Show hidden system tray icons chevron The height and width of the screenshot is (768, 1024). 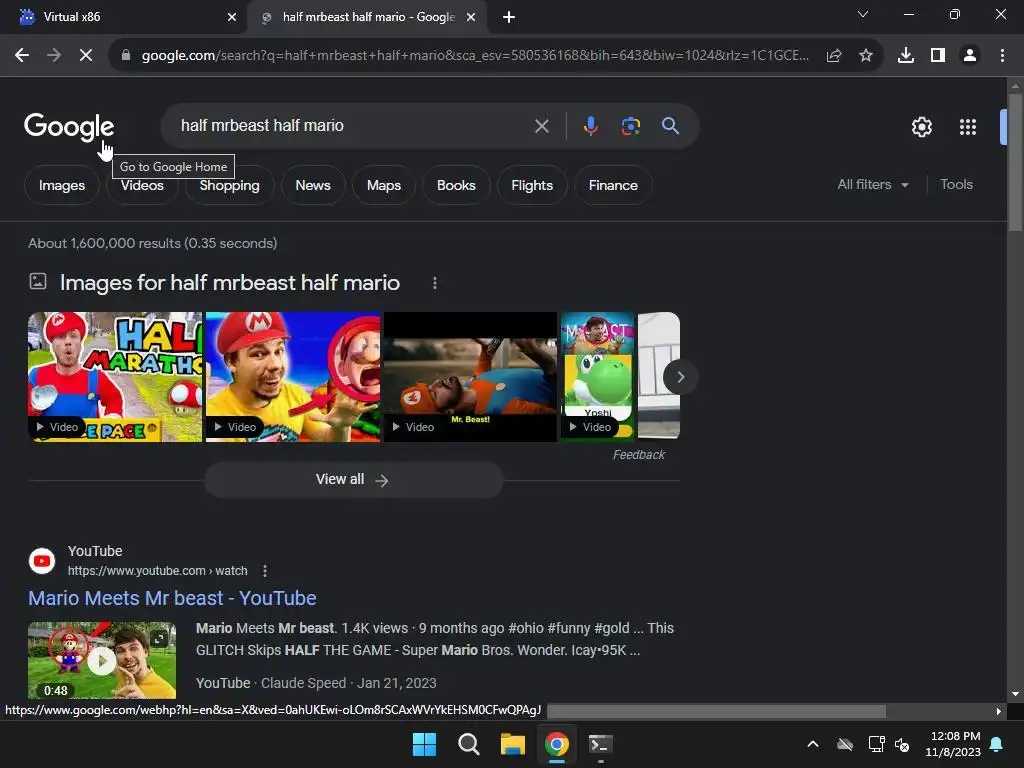pyautogui.click(x=813, y=744)
